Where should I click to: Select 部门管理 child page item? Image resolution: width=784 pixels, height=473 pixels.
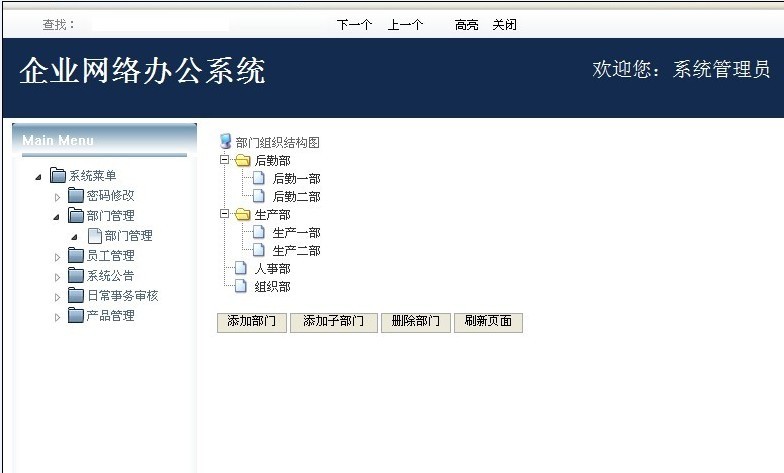point(128,236)
